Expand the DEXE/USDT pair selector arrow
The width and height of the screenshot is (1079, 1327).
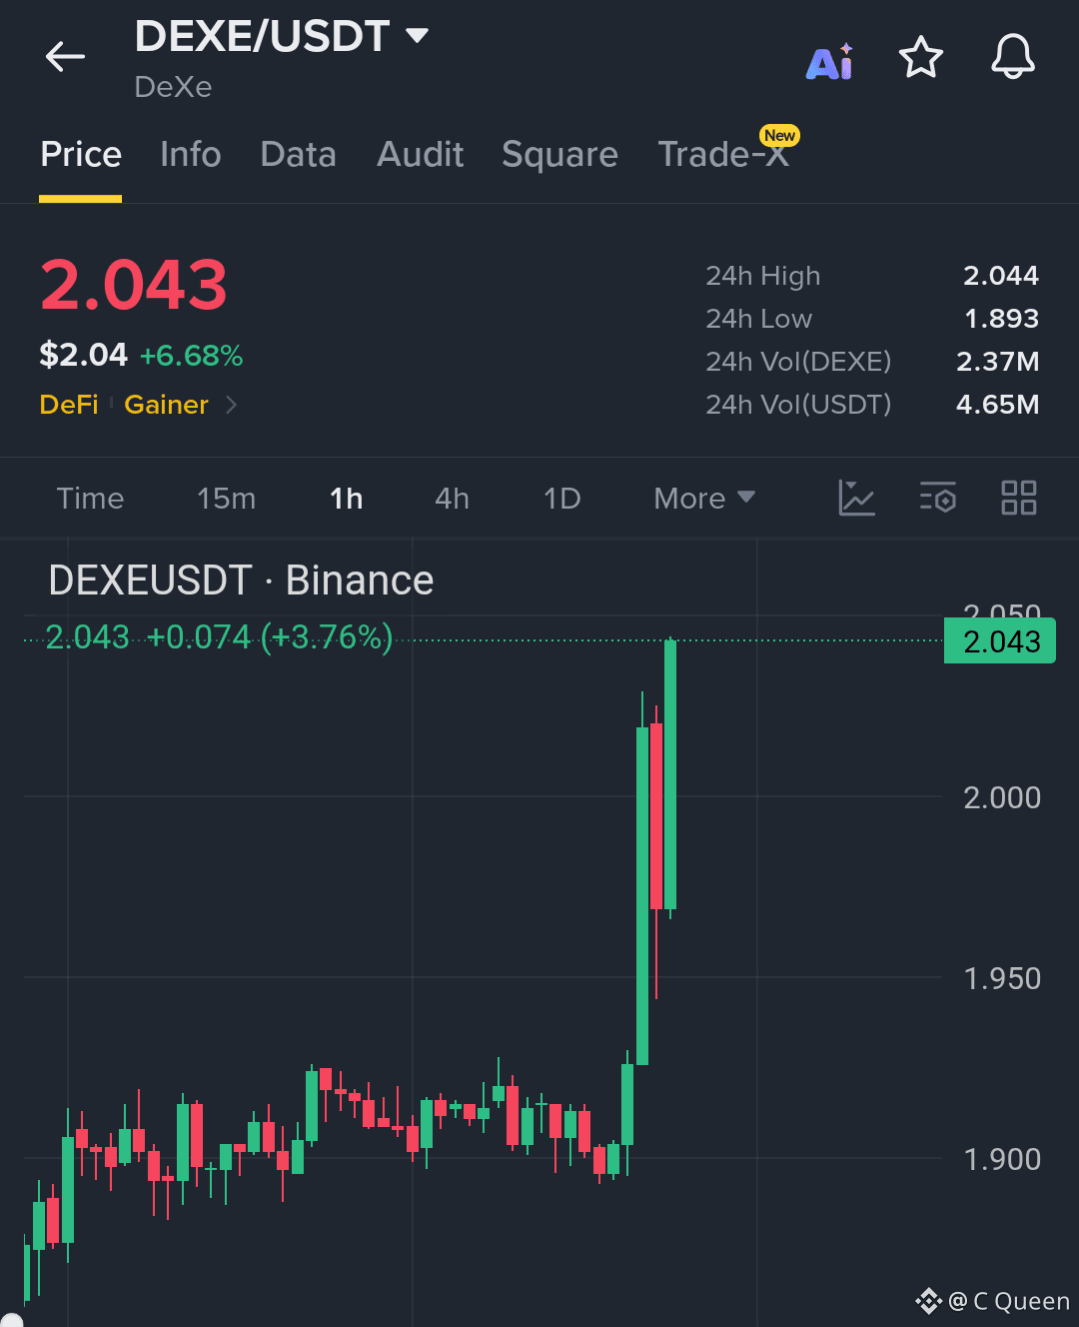(417, 36)
